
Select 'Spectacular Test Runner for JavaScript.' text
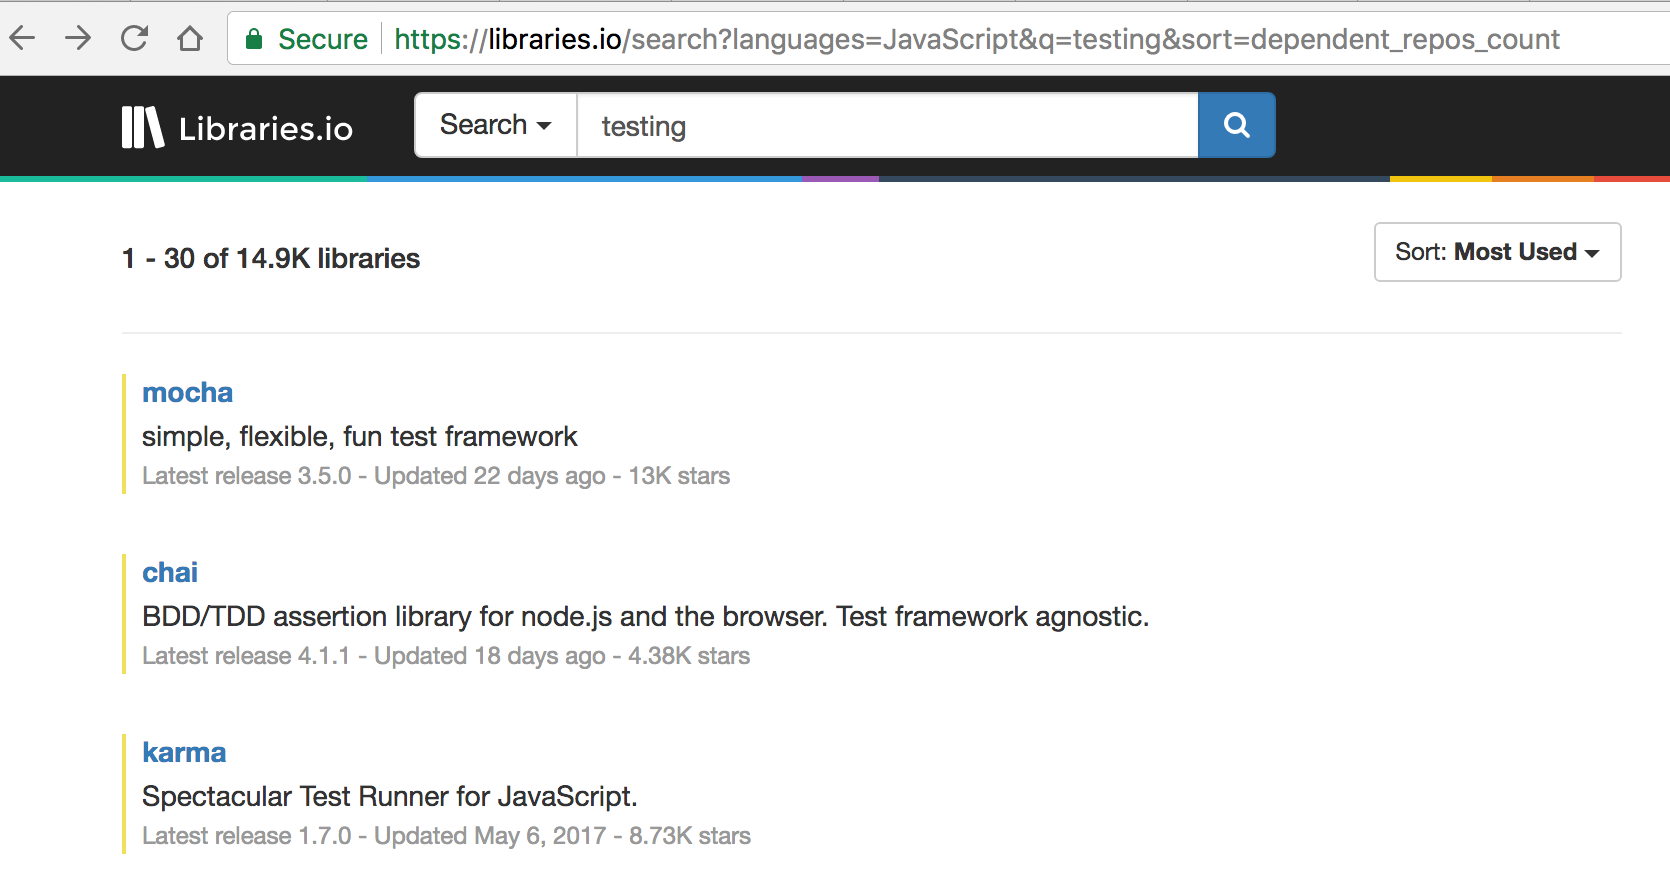point(390,796)
